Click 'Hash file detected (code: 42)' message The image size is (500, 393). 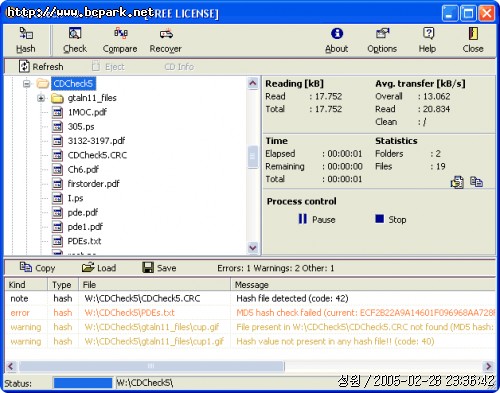292,298
